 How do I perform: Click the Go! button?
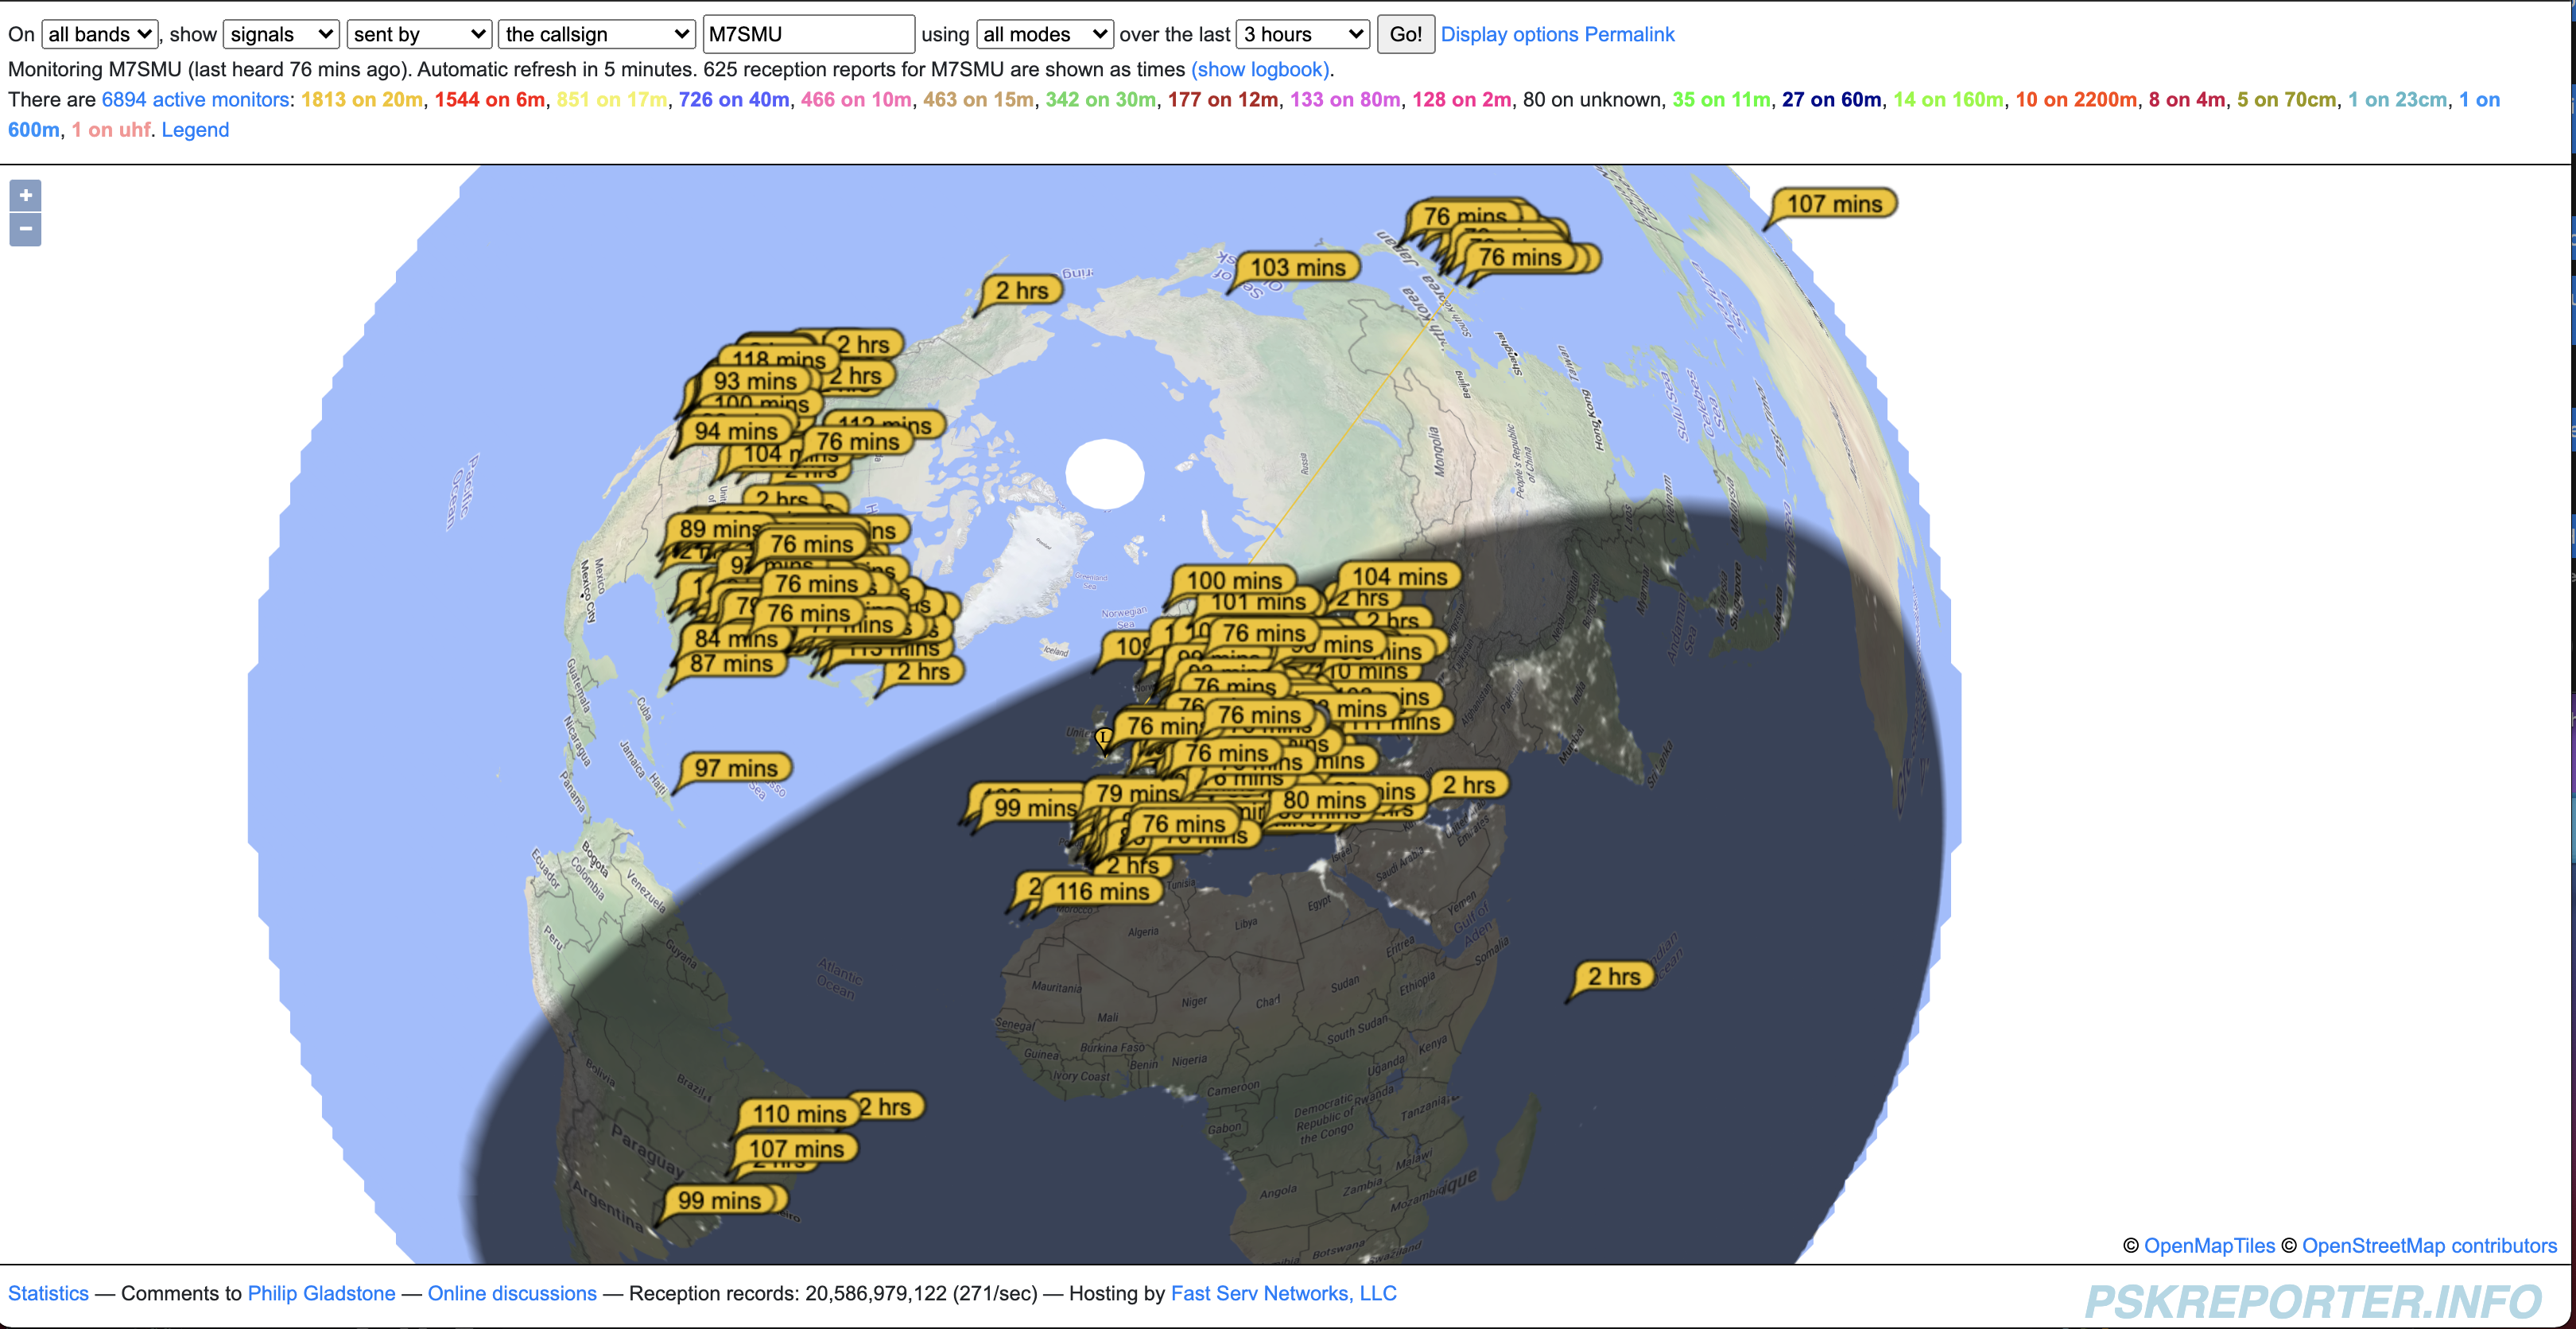pyautogui.click(x=1405, y=34)
